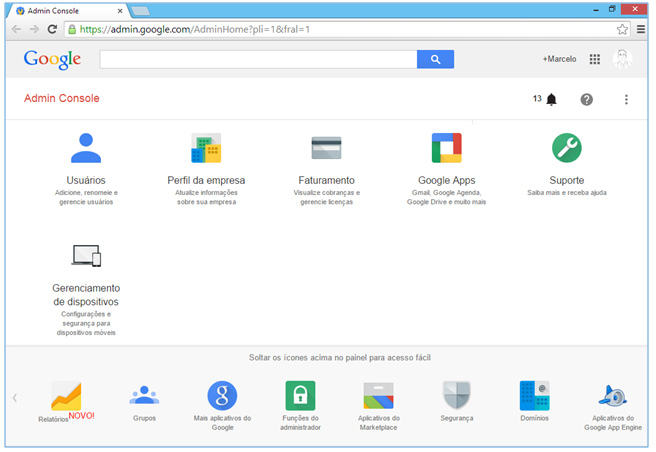Viewport: 656px width, 452px height.
Task: Open the Usuários icon
Action: pyautogui.click(x=86, y=148)
